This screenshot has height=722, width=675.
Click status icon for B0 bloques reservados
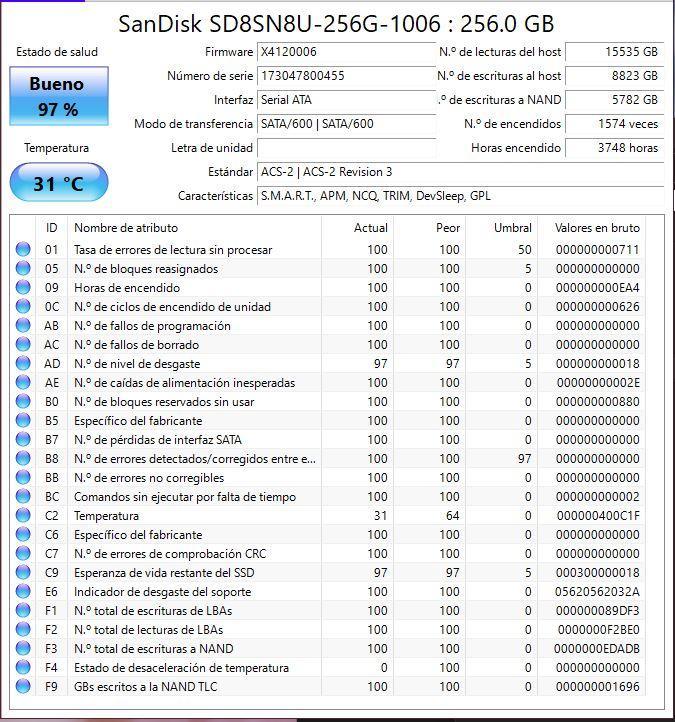[x=23, y=401]
